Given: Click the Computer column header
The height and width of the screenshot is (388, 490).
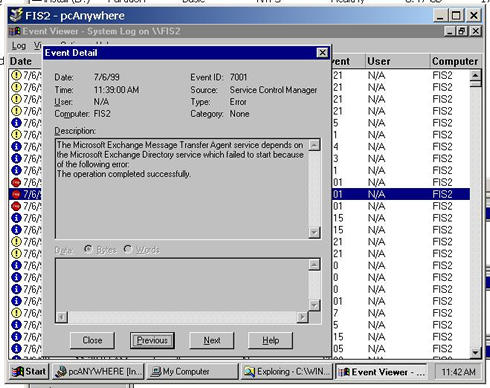Looking at the screenshot, I should (x=455, y=61).
